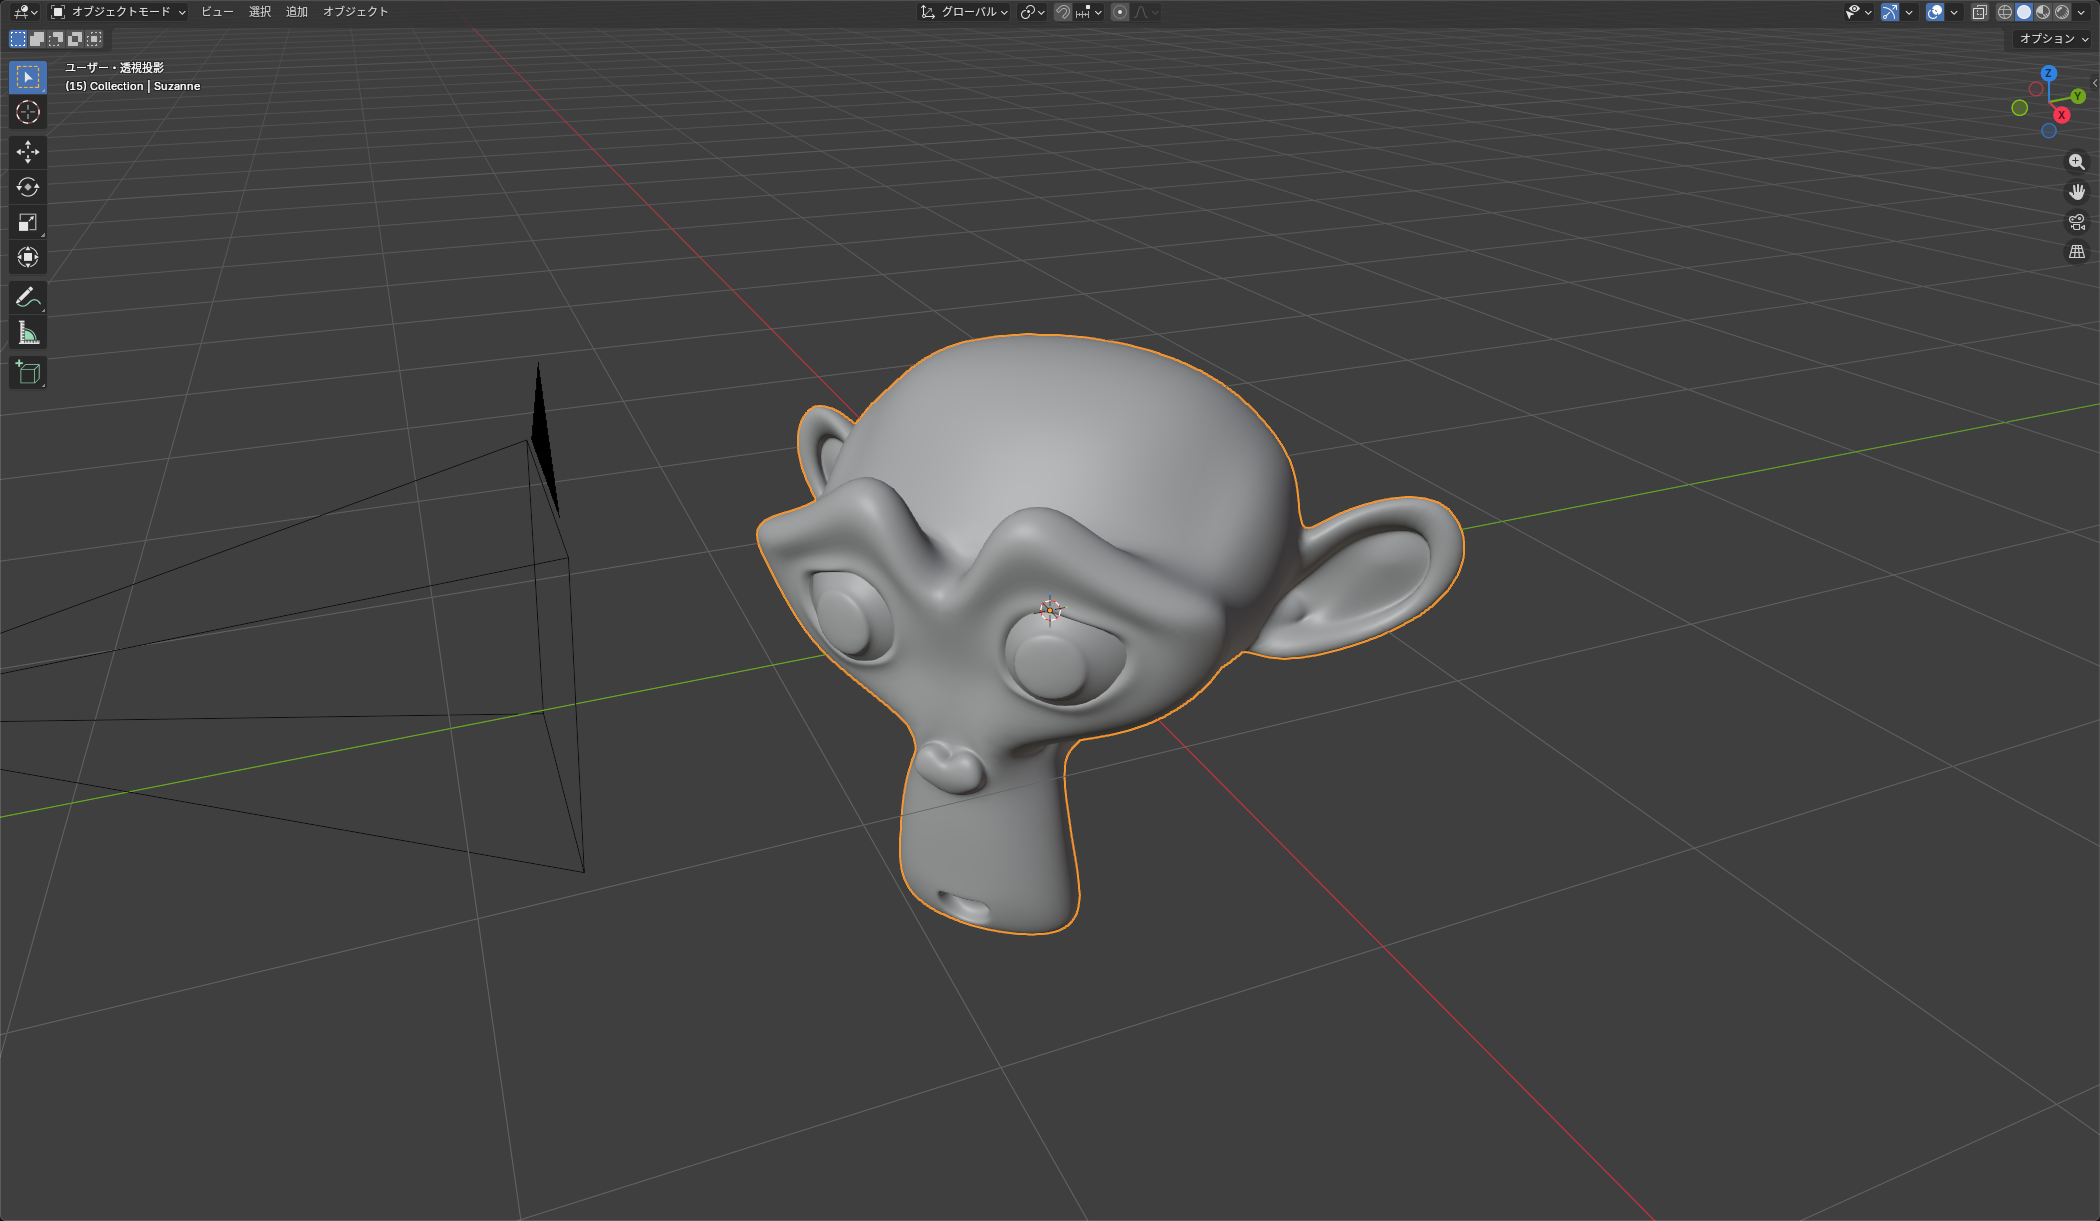Open the Options (オプション) dropdown
This screenshot has height=1221, width=2100.
pyautogui.click(x=2053, y=39)
